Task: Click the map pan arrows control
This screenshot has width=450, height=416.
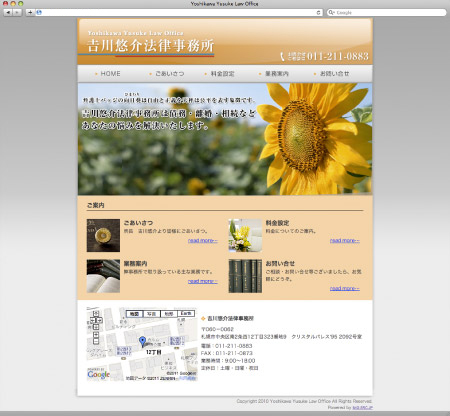Action: [96, 320]
